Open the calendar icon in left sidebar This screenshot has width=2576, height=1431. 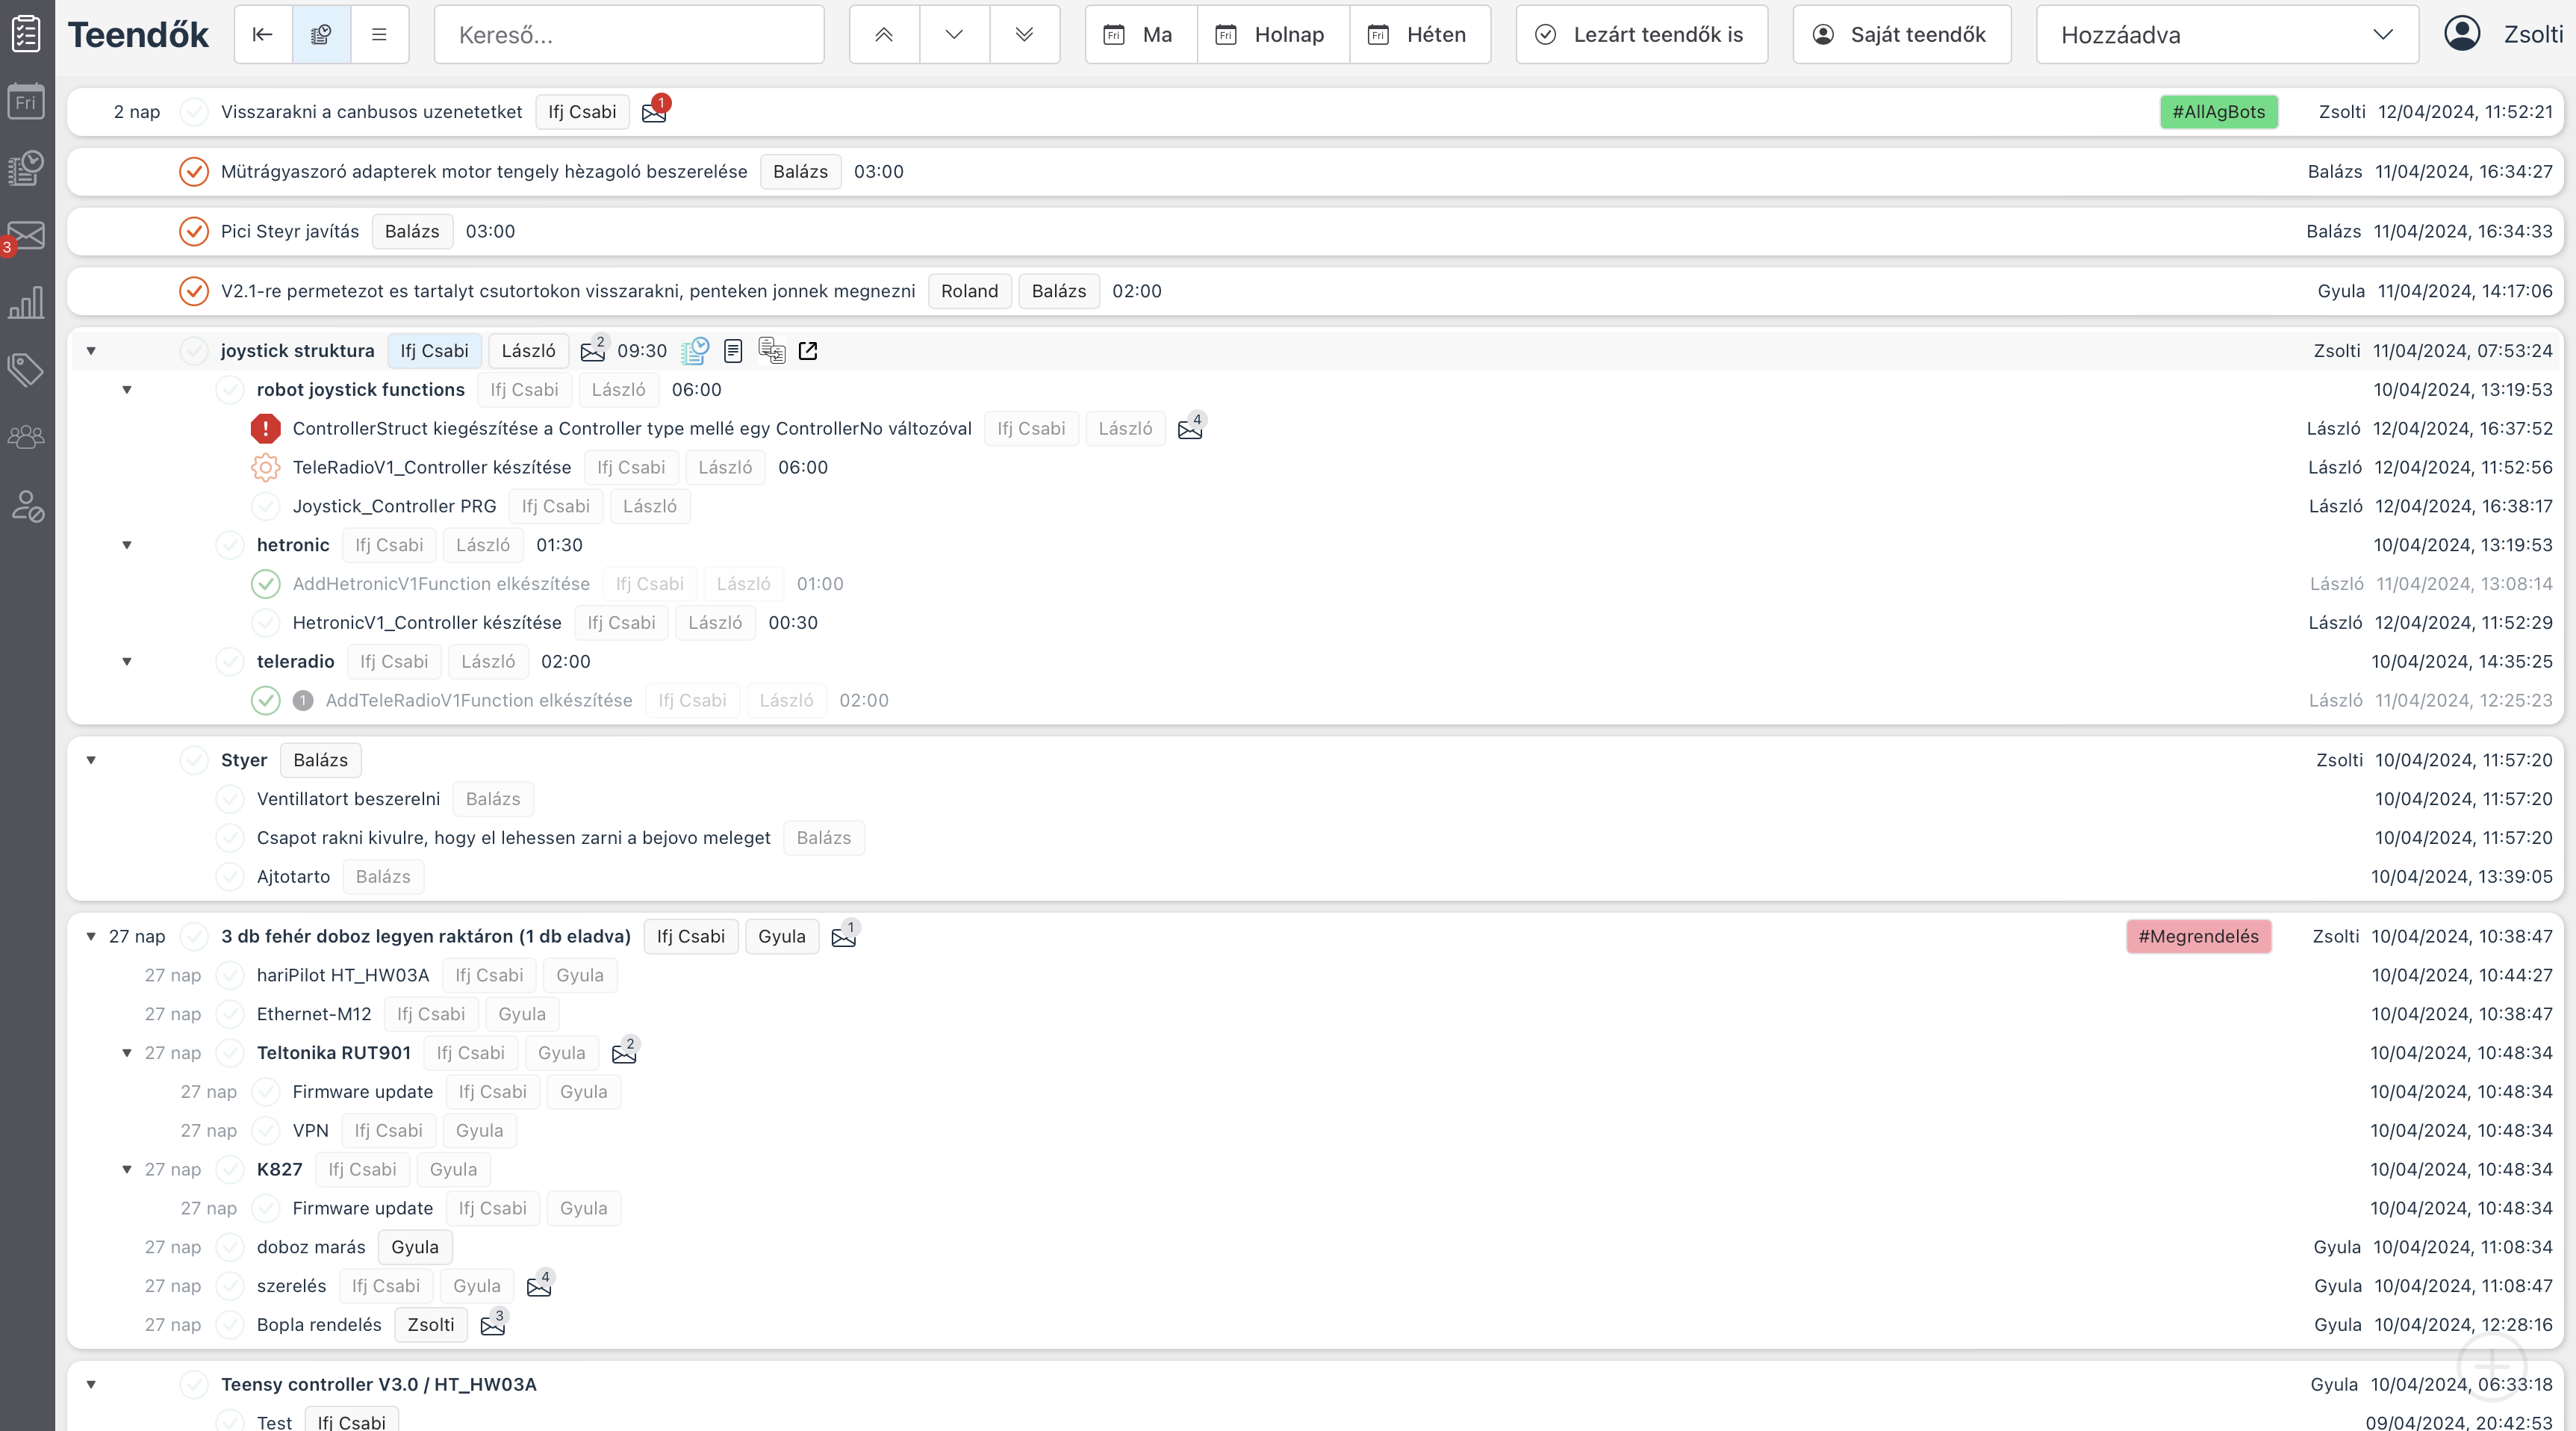click(26, 102)
